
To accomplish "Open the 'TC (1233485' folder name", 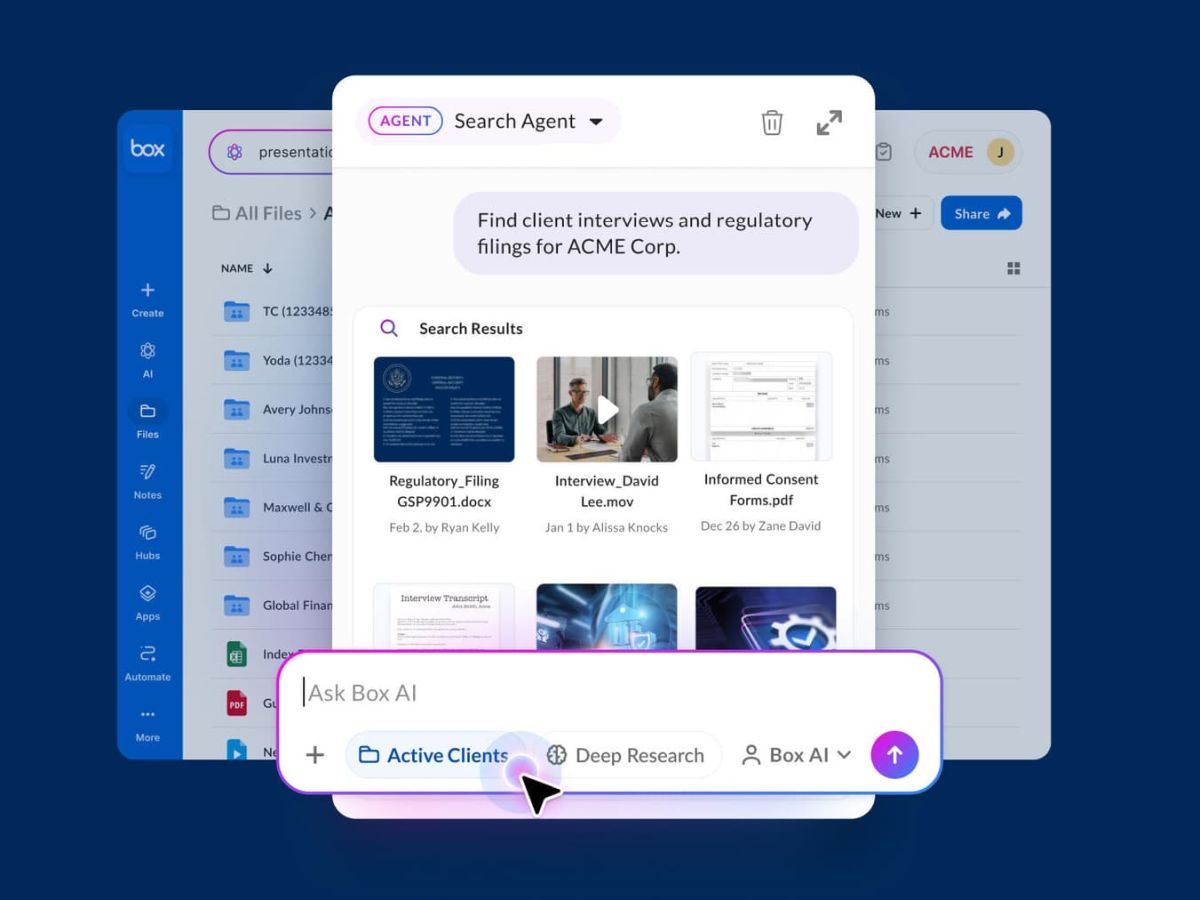I will coord(298,311).
